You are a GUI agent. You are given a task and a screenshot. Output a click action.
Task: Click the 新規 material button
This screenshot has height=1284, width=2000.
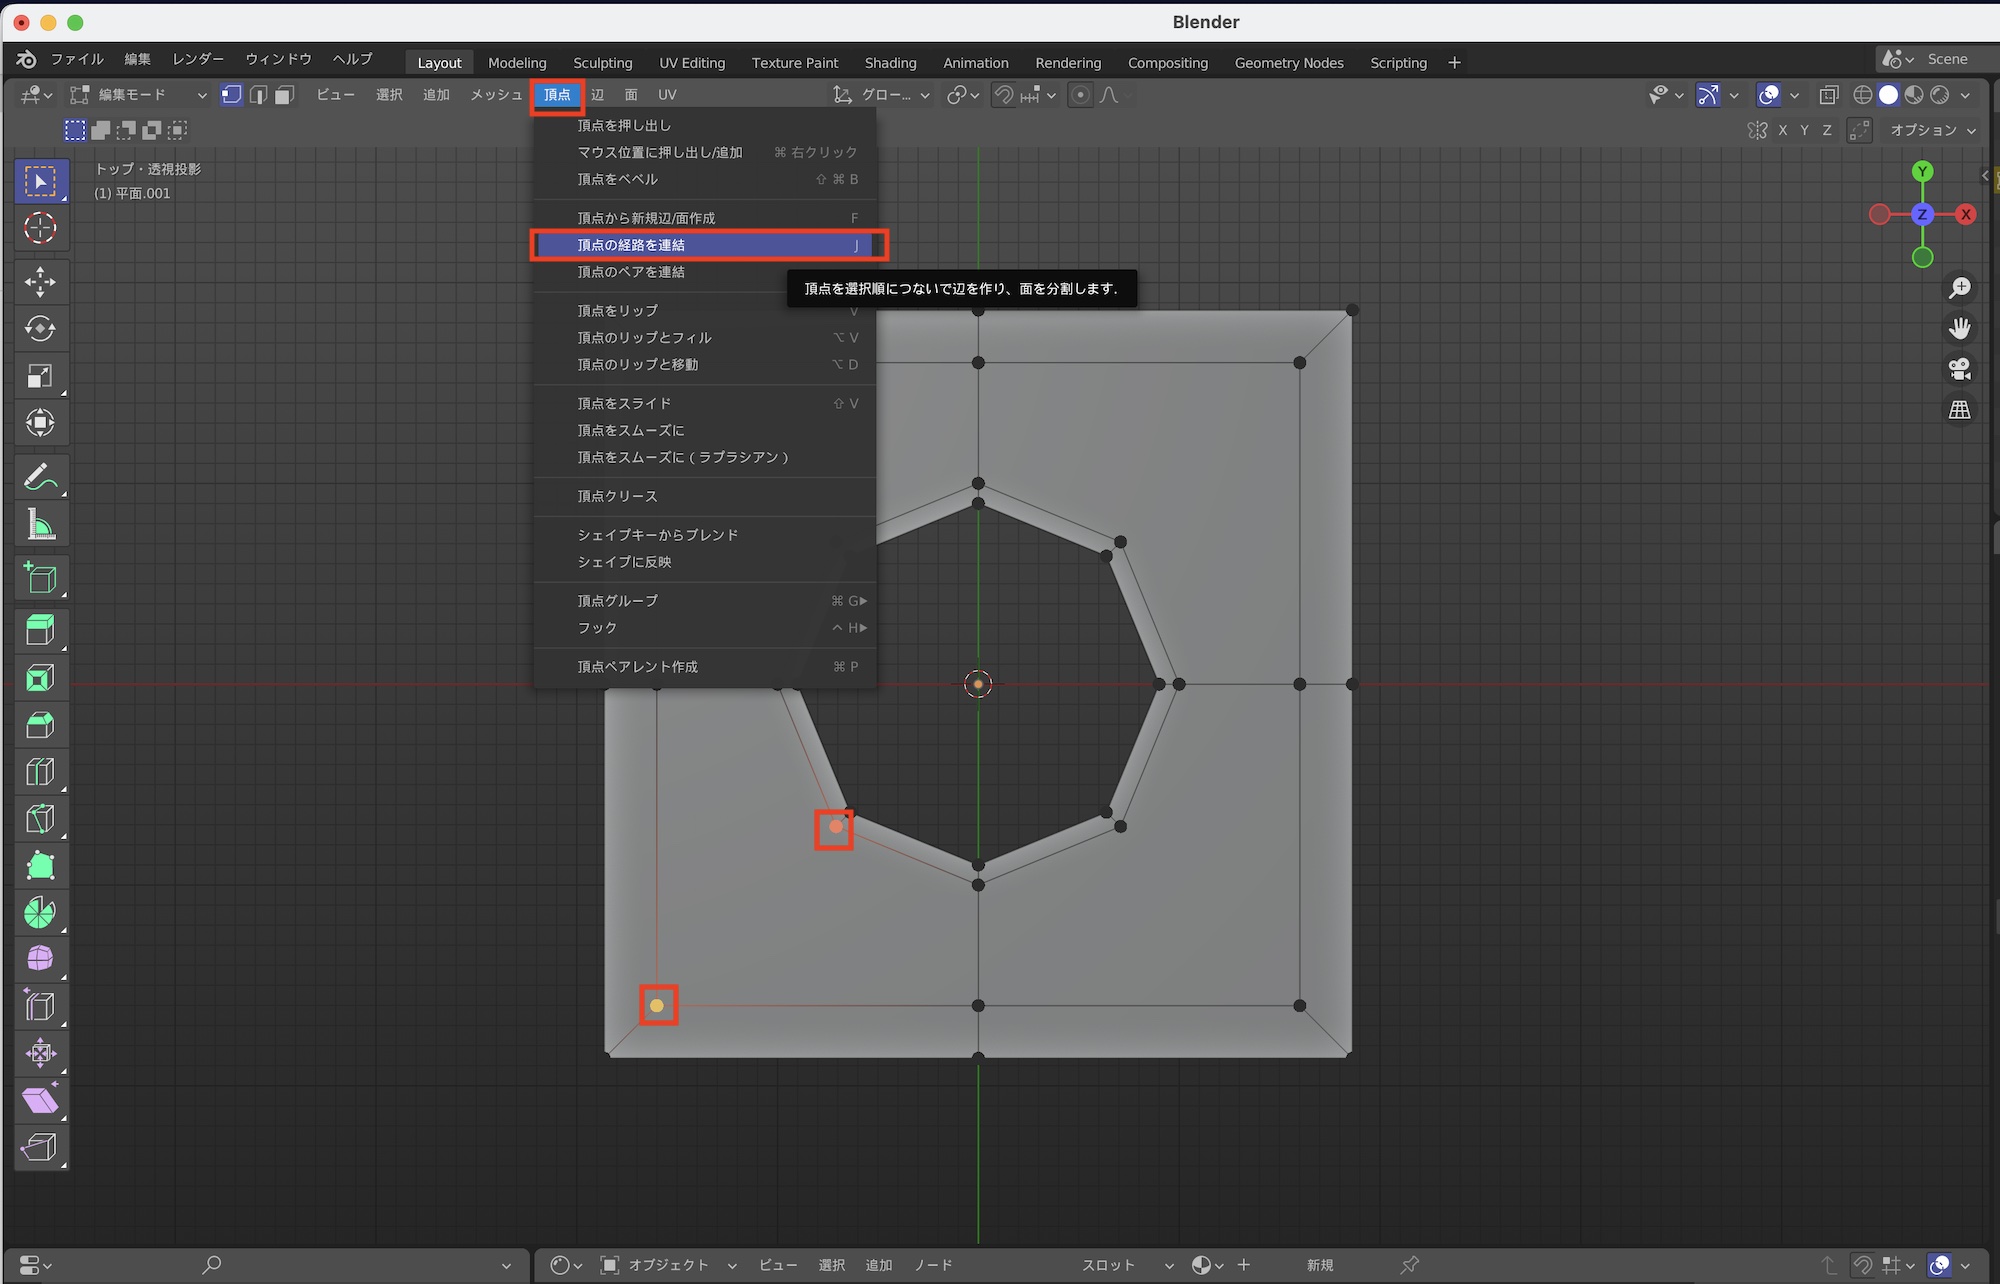1320,1265
